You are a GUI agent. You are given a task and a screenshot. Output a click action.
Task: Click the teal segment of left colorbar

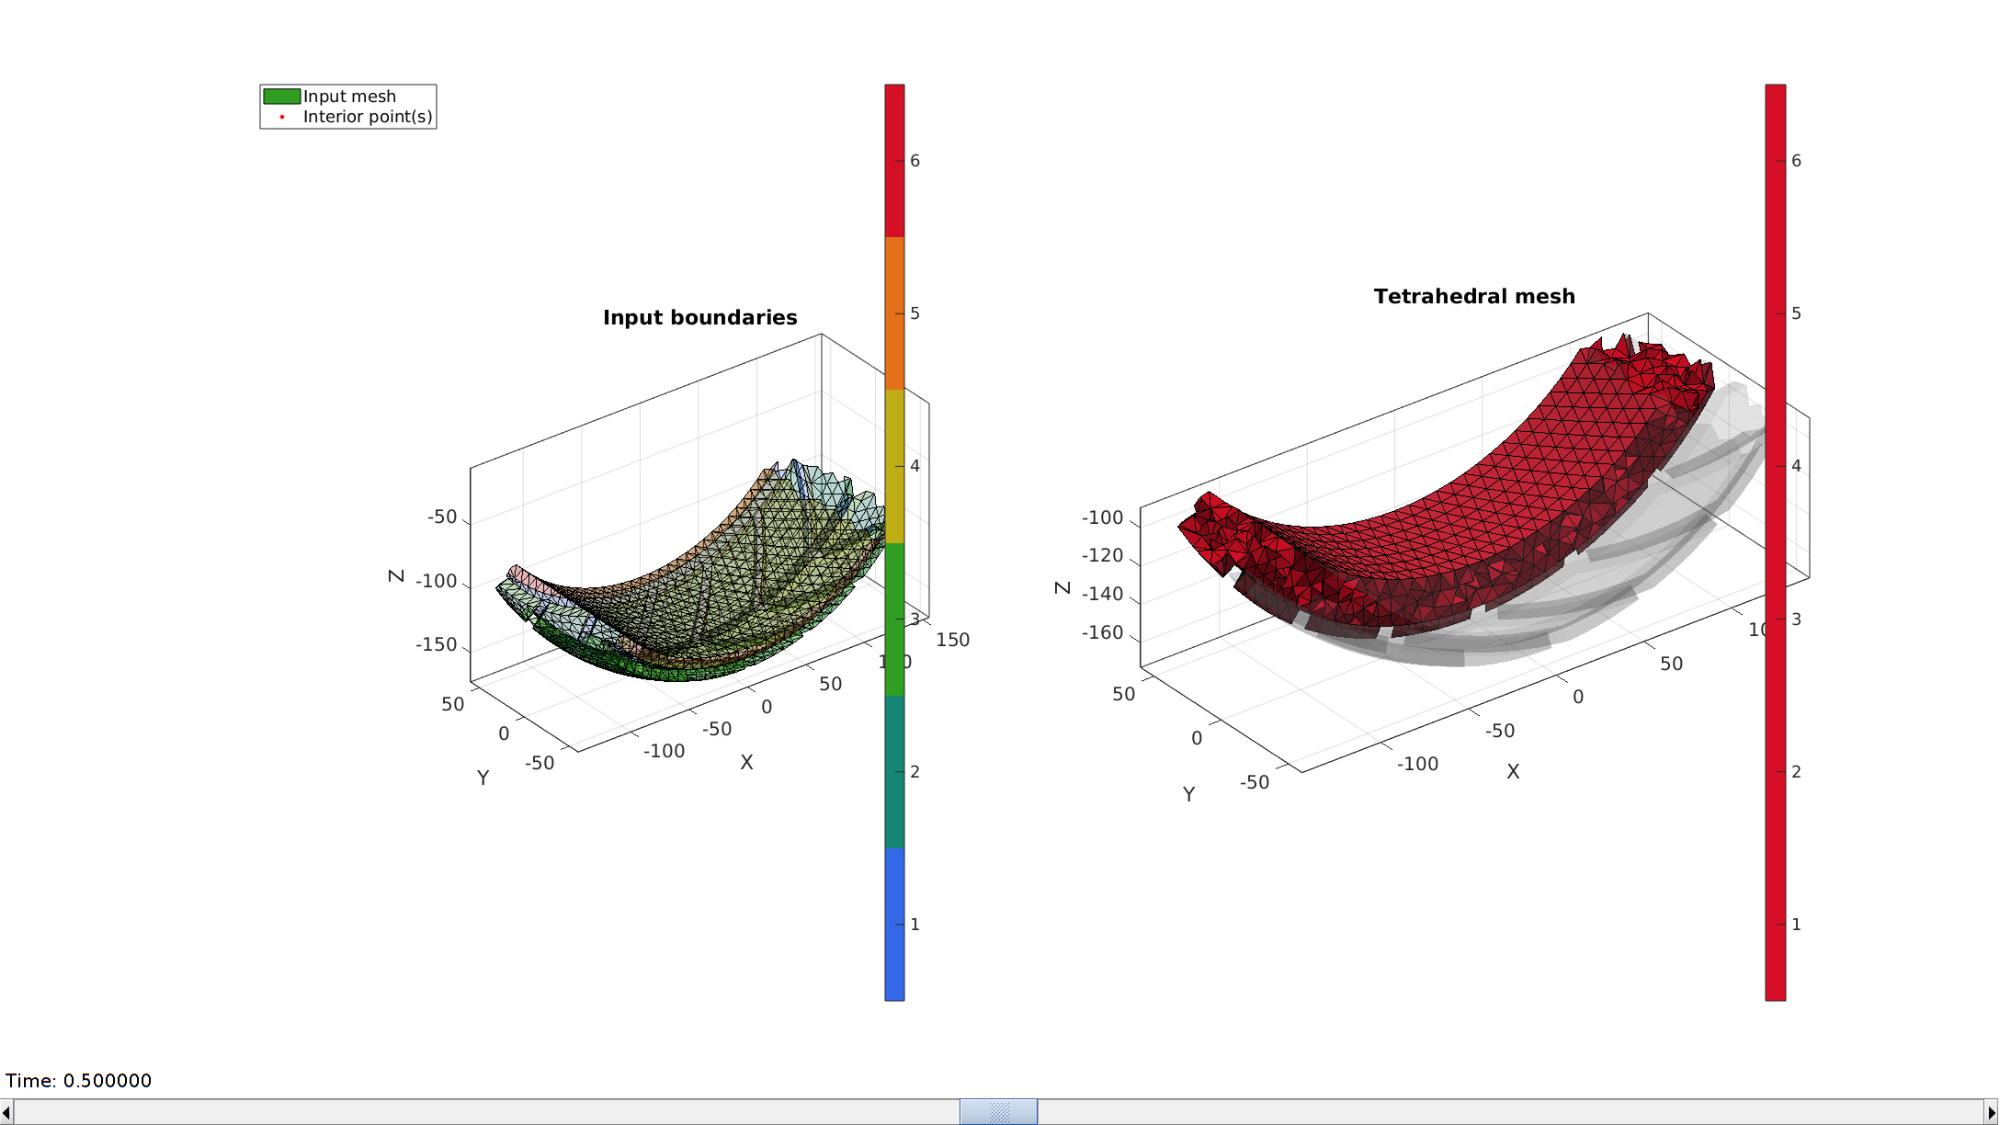point(894,771)
